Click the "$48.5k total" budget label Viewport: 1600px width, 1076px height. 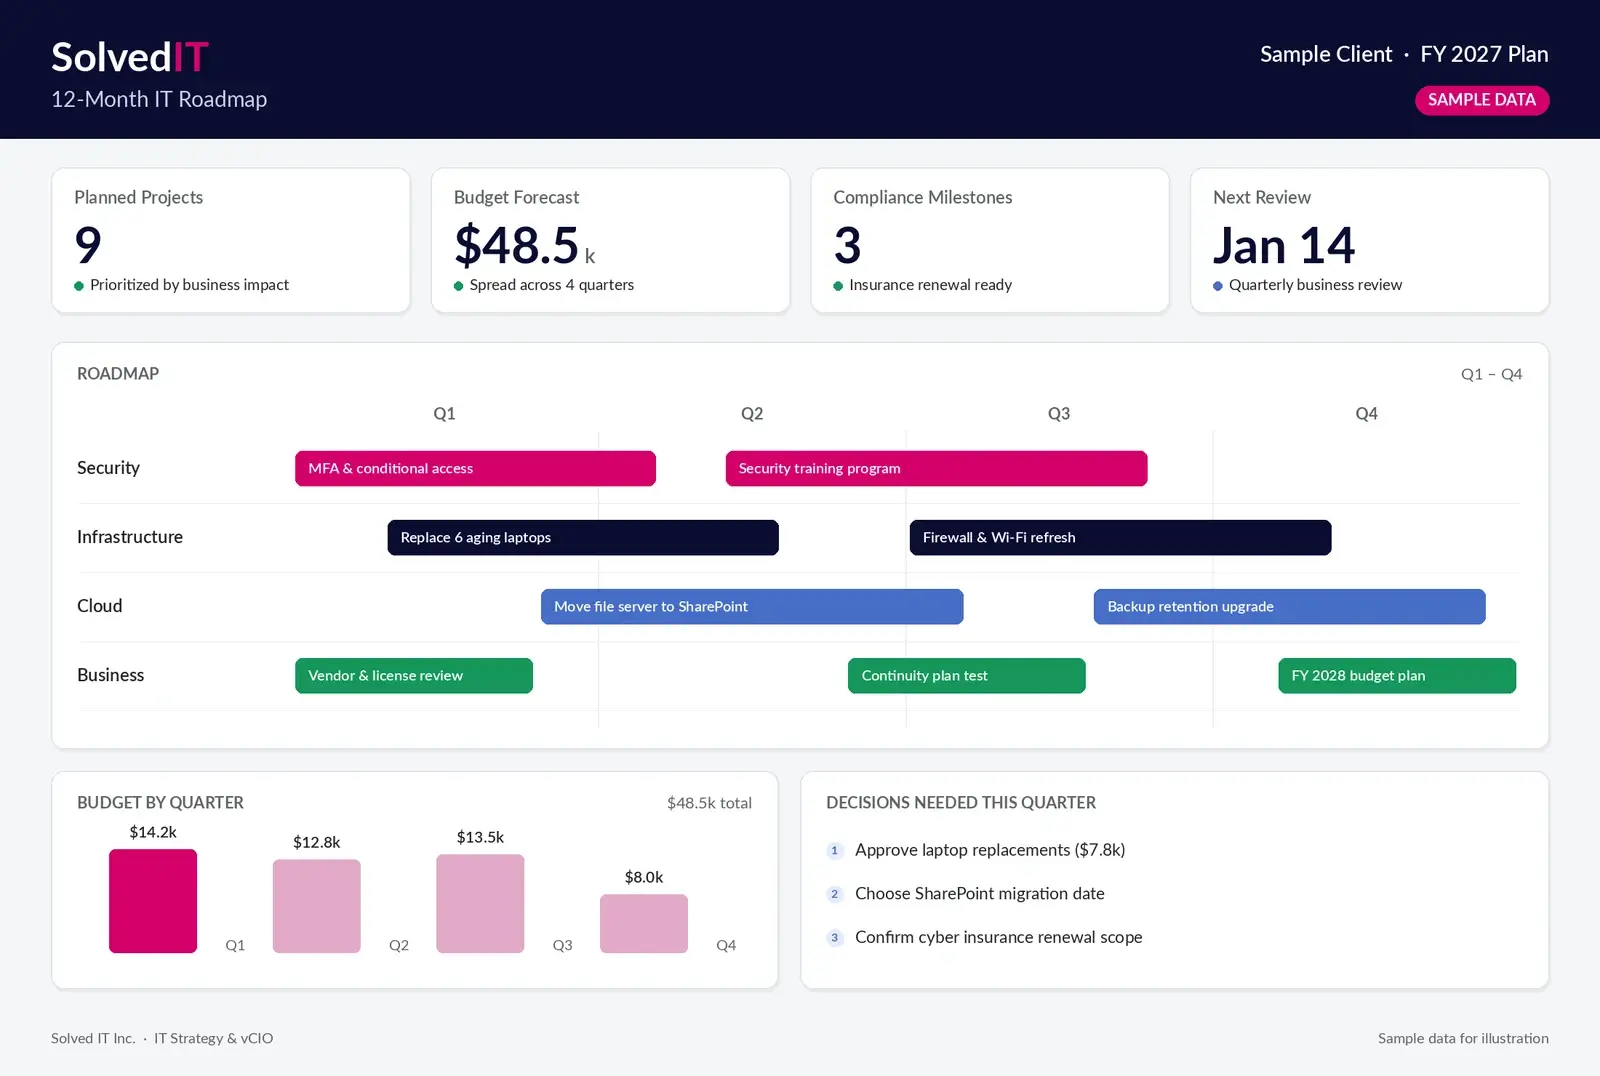[709, 803]
